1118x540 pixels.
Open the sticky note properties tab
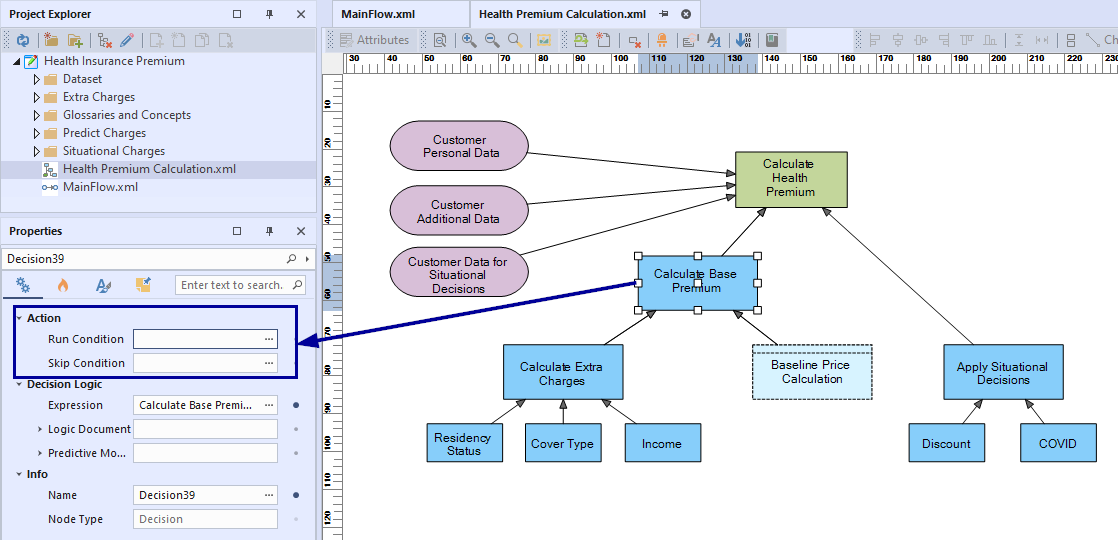point(143,285)
